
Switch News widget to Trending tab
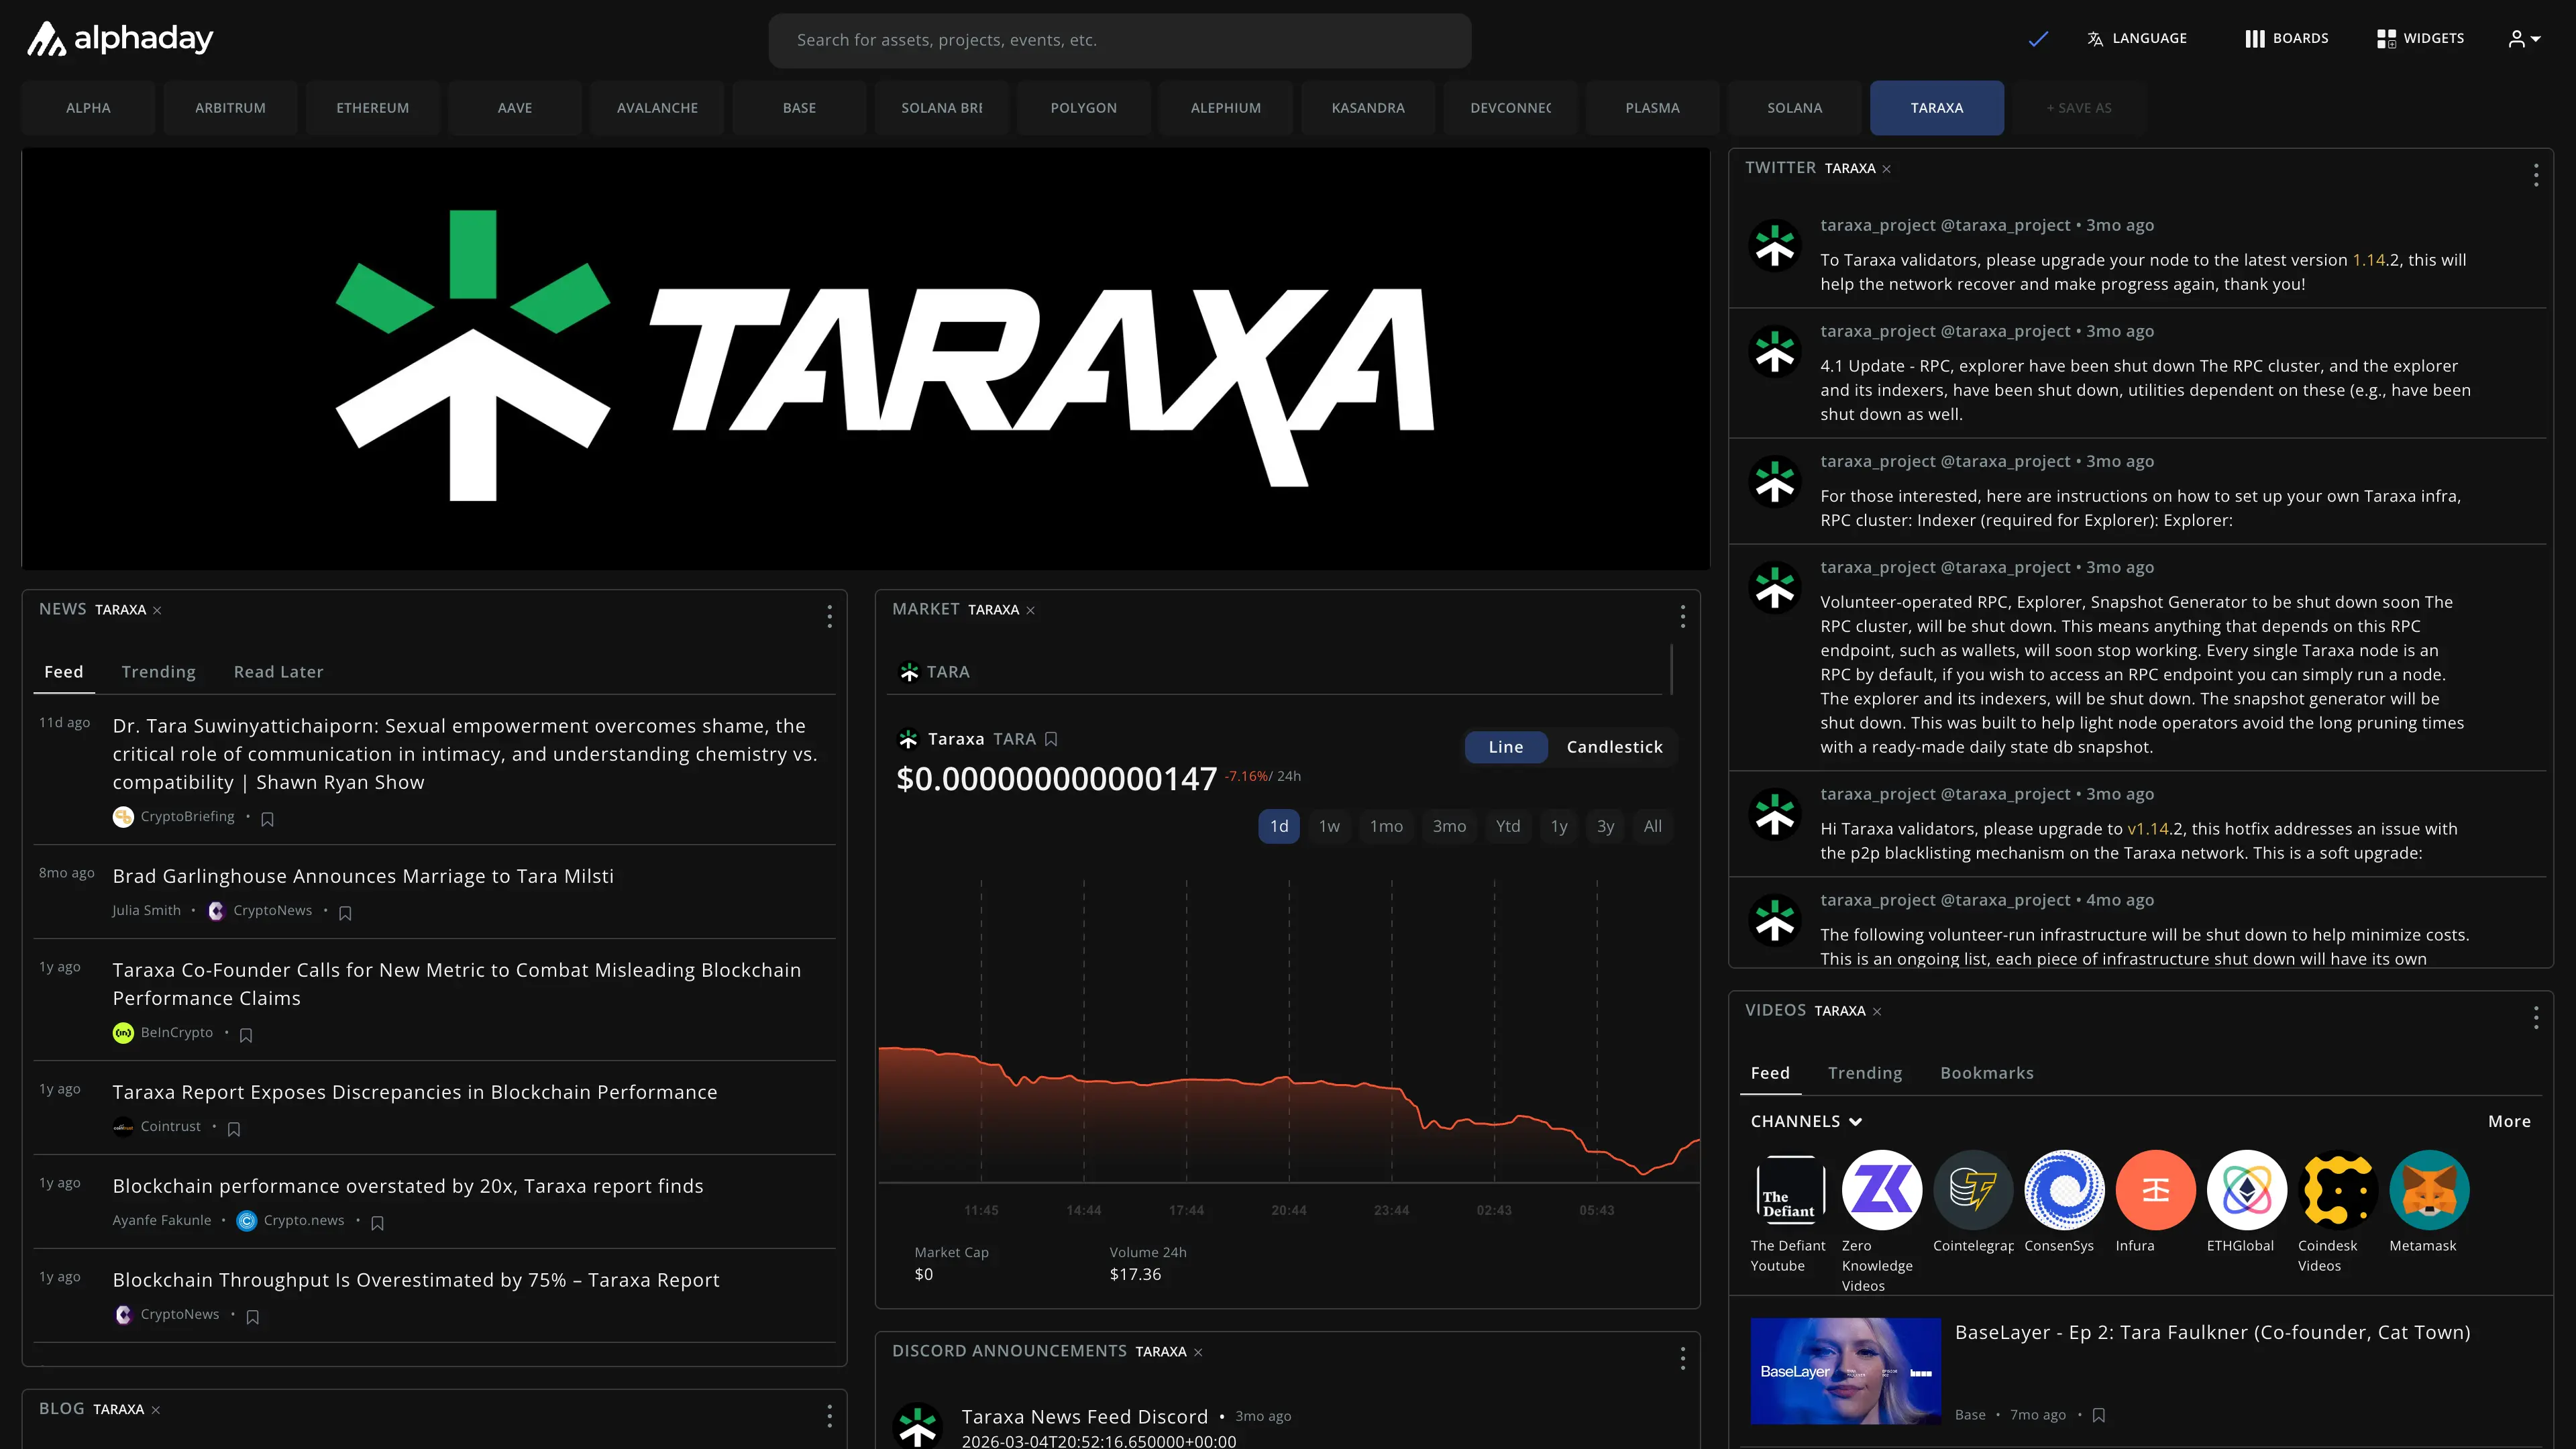coord(158,672)
